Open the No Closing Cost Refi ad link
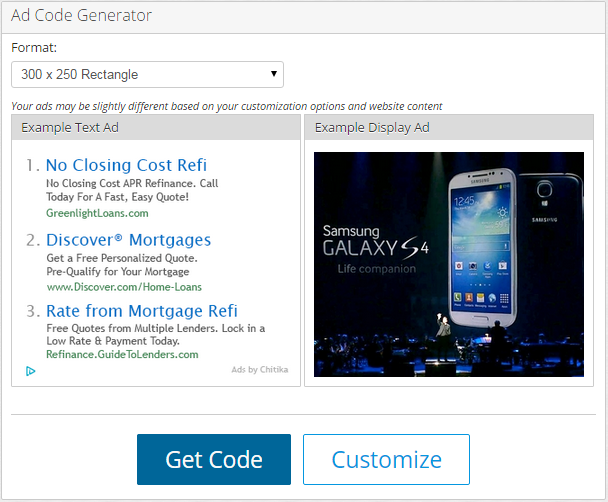The image size is (608, 502). coord(126,165)
